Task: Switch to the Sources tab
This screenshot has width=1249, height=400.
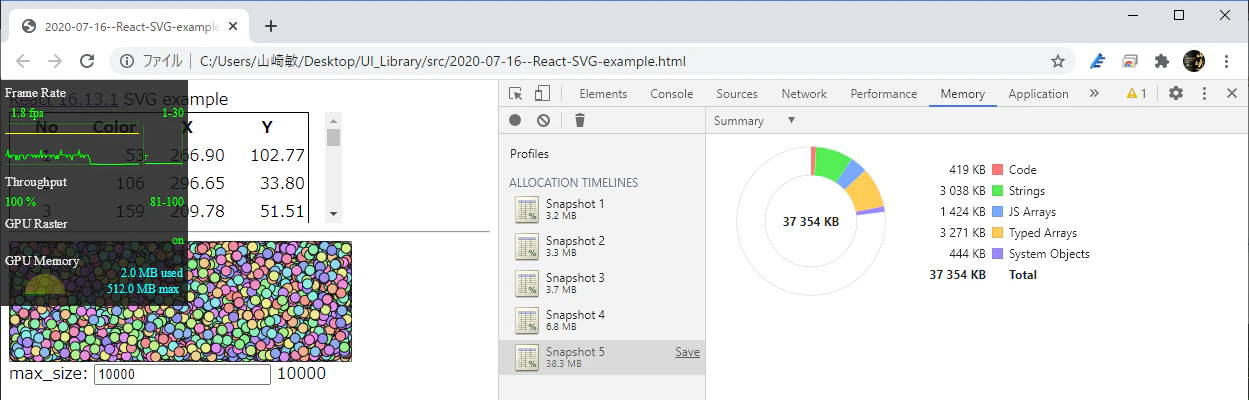Action: pyautogui.click(x=737, y=94)
